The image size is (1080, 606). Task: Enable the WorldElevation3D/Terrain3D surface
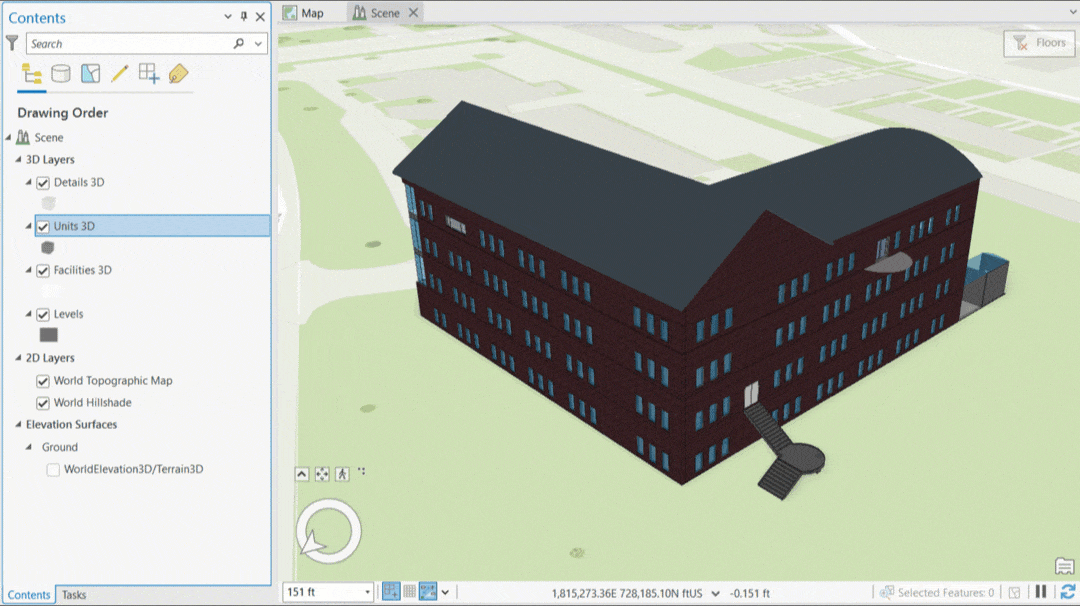[x=53, y=469]
